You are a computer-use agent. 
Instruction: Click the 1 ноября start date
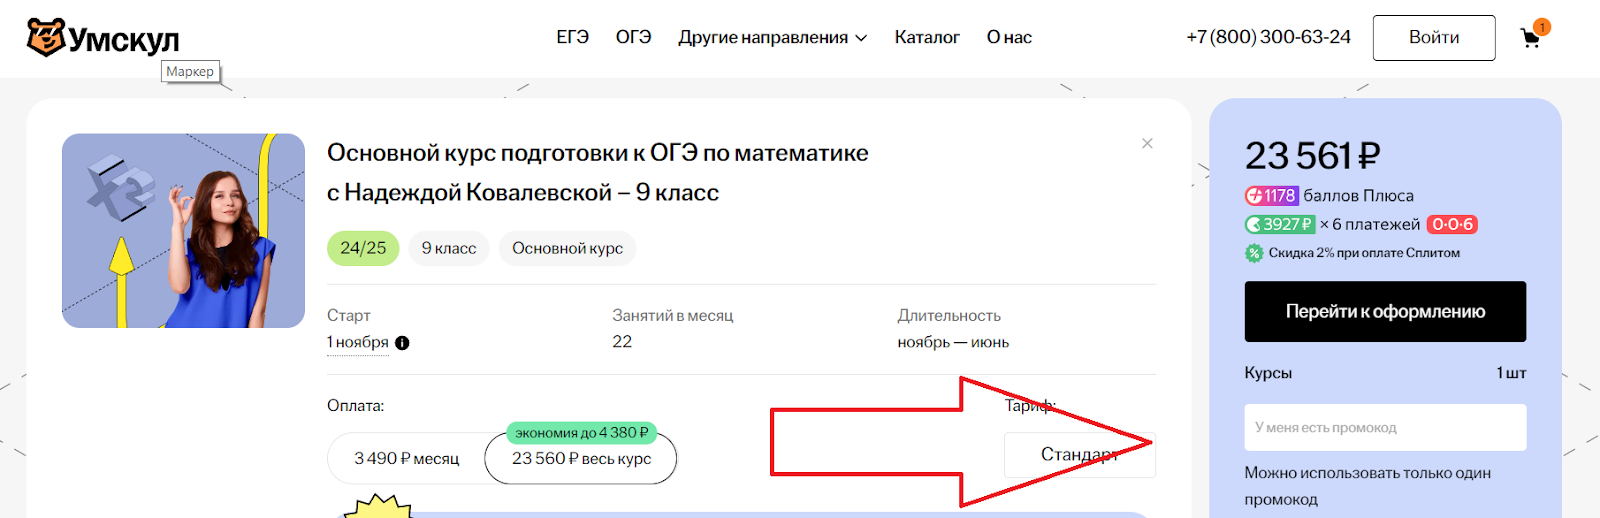pyautogui.click(x=358, y=343)
